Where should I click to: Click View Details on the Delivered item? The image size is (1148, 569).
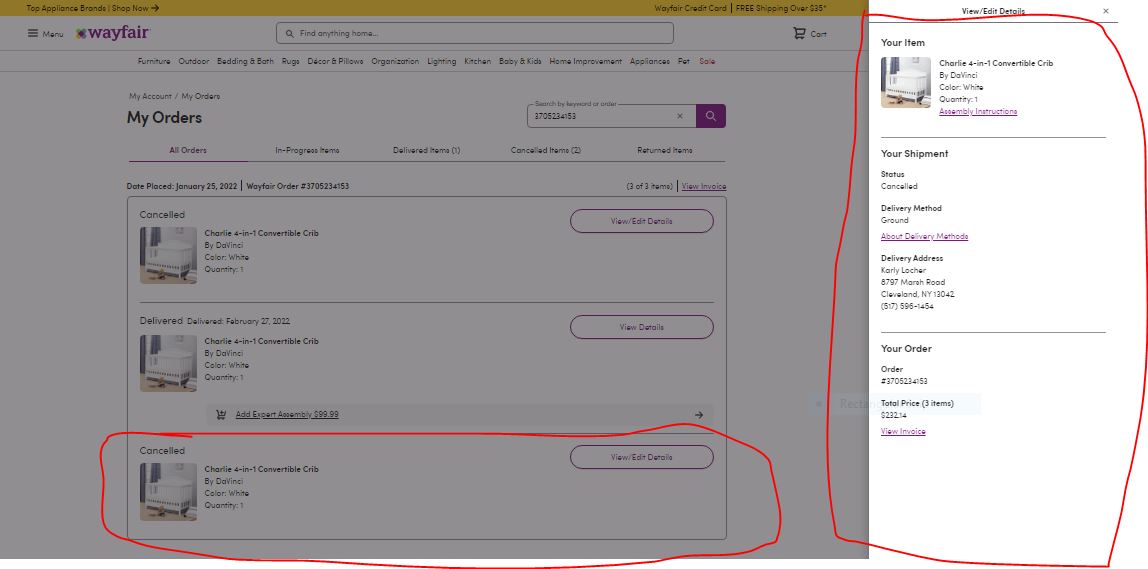(641, 327)
